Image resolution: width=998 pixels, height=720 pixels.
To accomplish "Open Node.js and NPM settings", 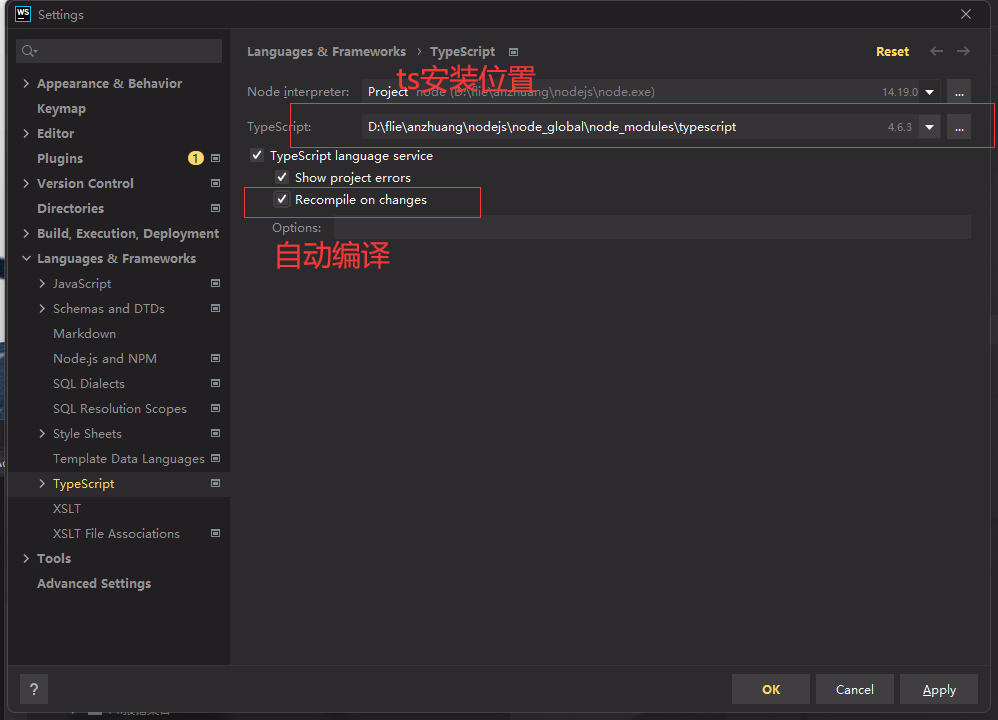I will pyautogui.click(x=105, y=358).
